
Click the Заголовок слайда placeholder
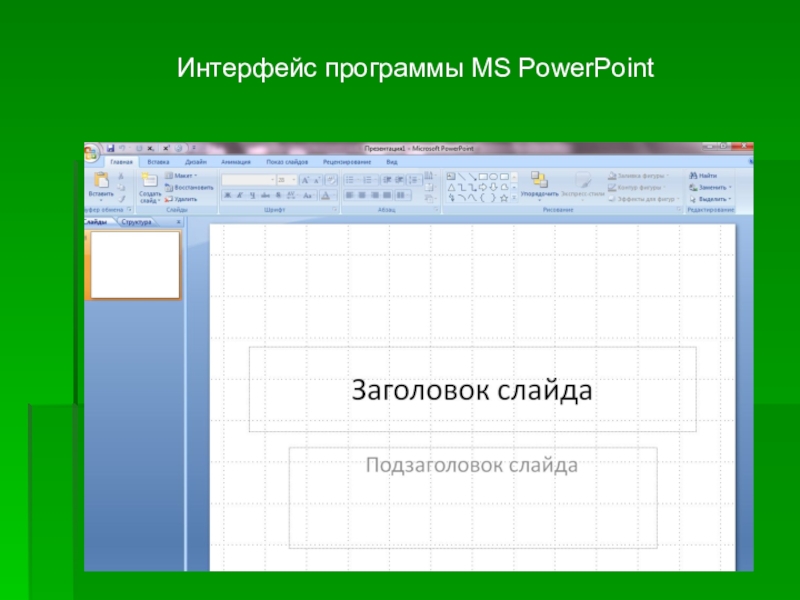(472, 390)
